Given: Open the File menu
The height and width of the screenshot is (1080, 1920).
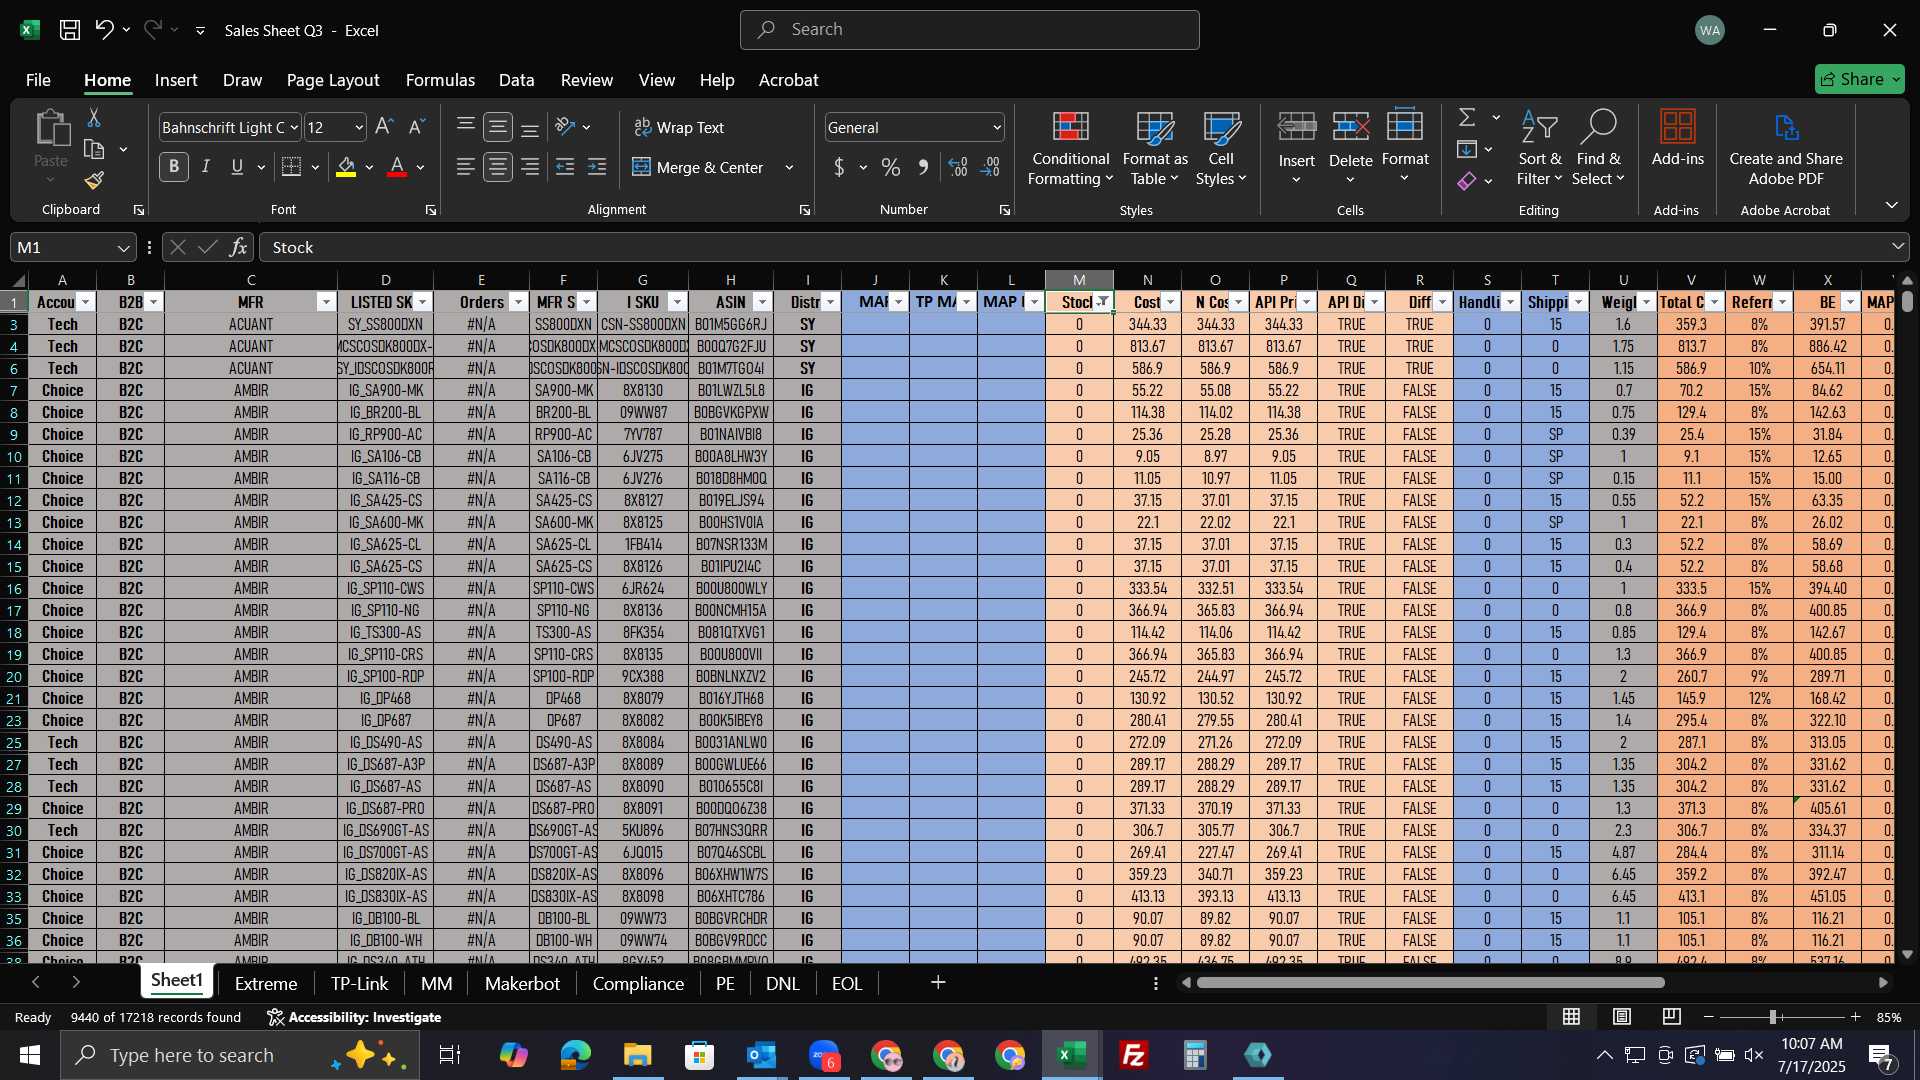Looking at the screenshot, I should [x=38, y=80].
